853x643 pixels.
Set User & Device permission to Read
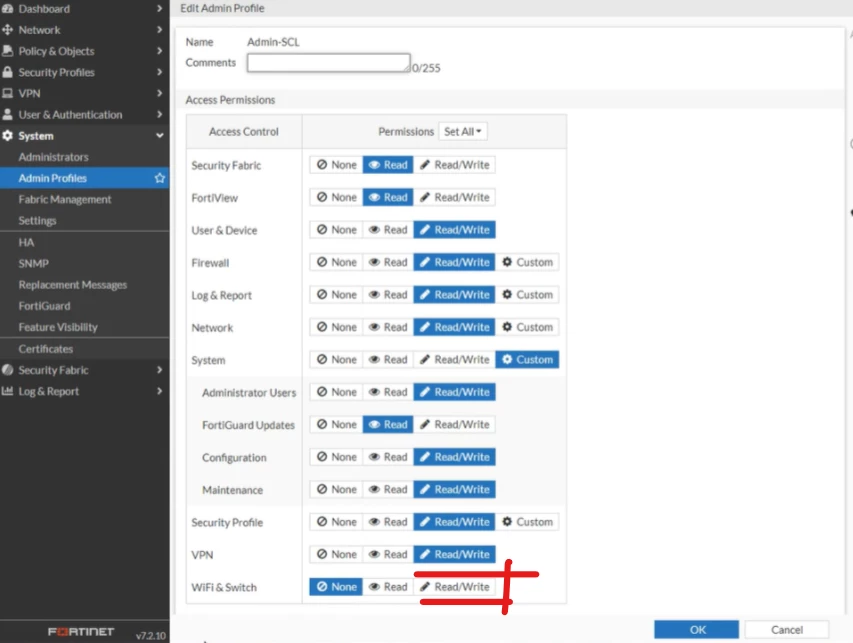pyautogui.click(x=388, y=230)
